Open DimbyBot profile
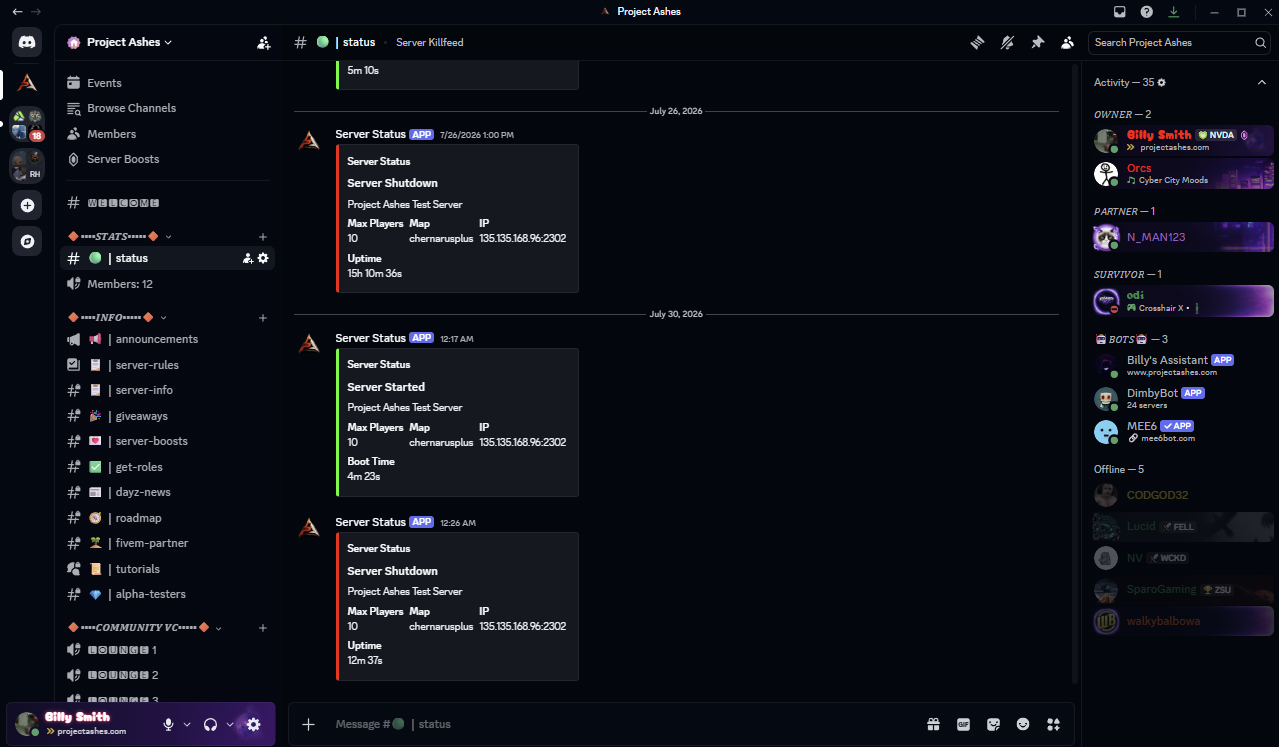Image resolution: width=1279 pixels, height=747 pixels. 1183,399
